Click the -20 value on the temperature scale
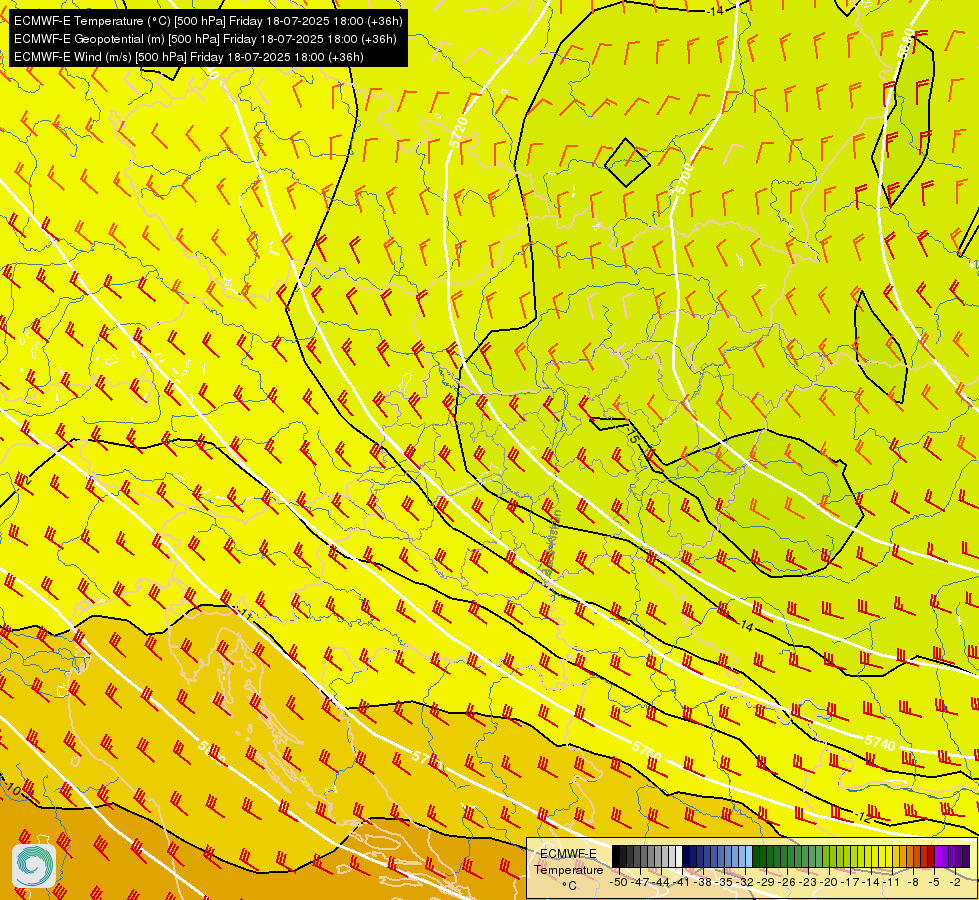 [x=829, y=883]
